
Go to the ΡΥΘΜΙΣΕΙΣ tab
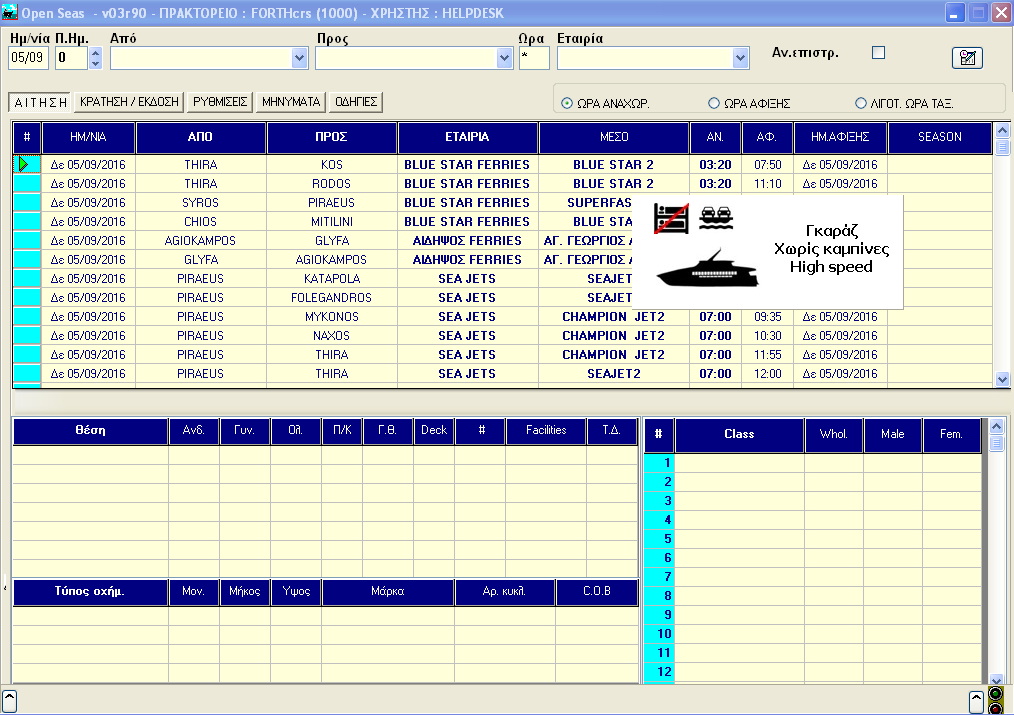(x=220, y=102)
